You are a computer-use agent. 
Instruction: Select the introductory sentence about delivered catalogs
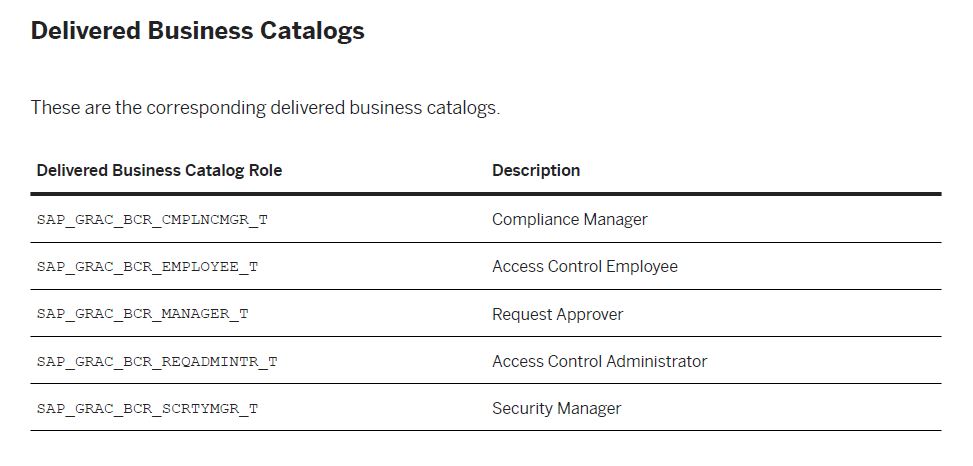coord(265,108)
